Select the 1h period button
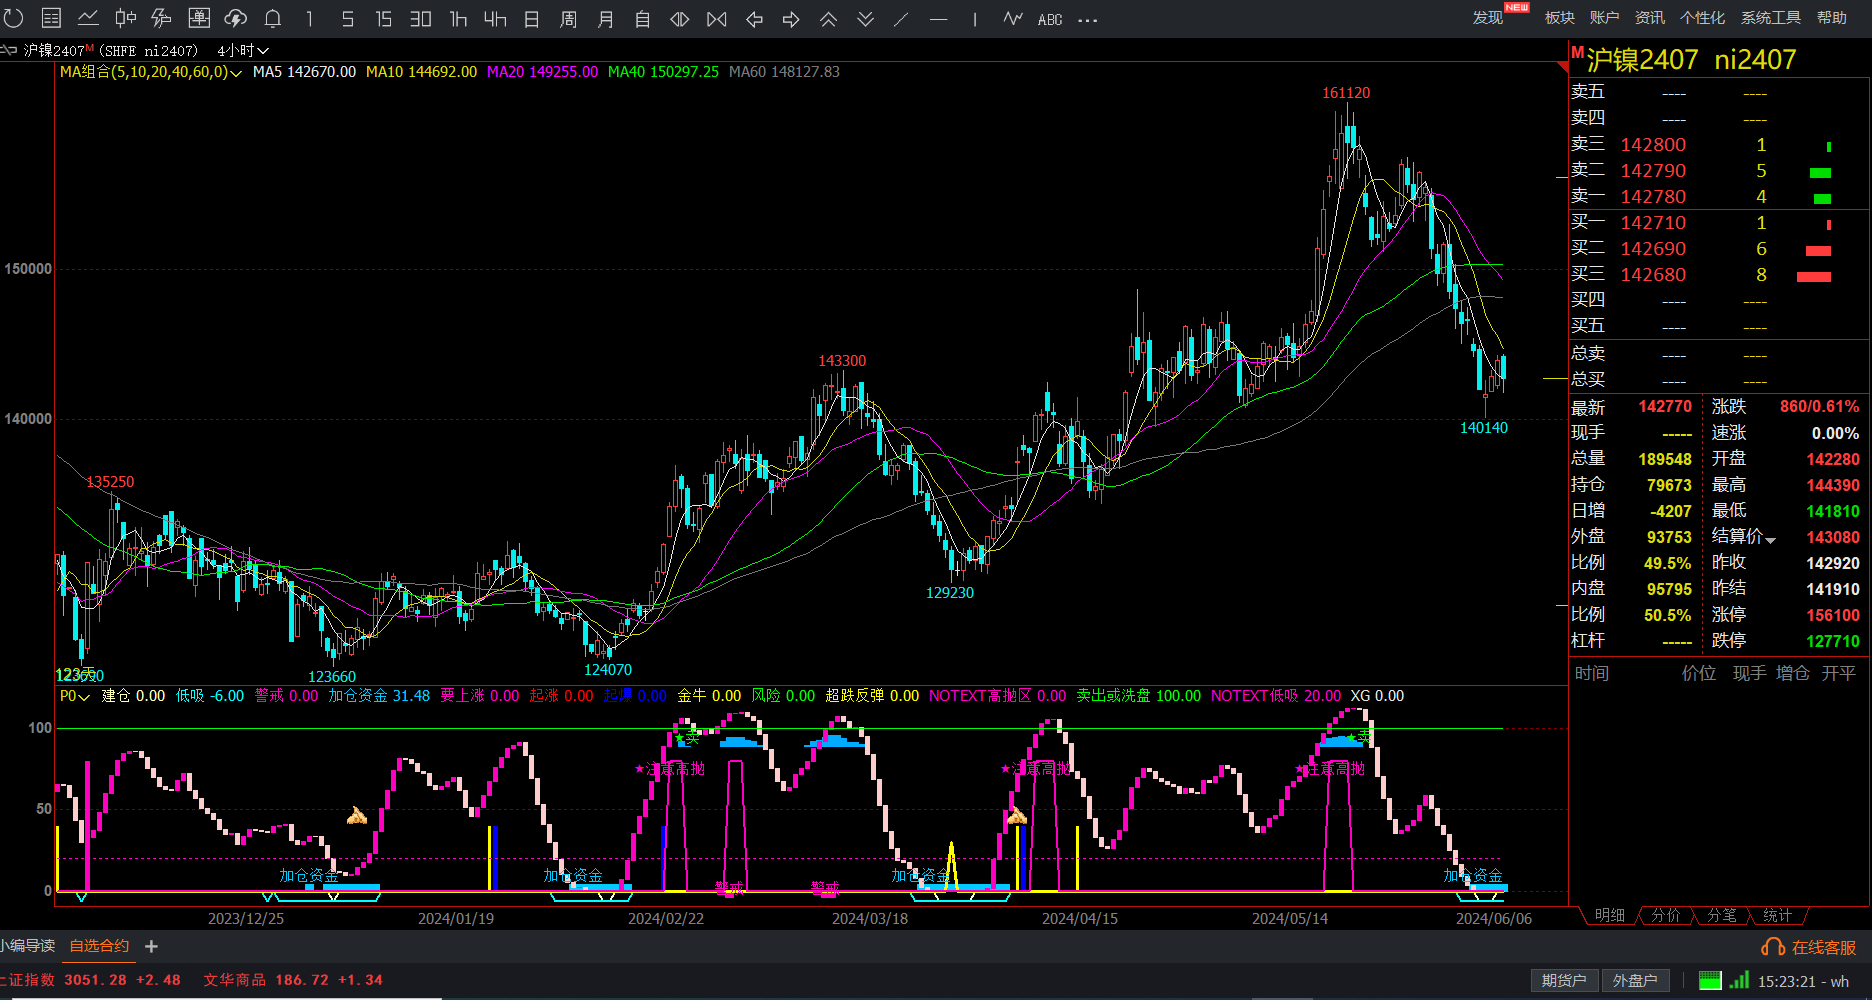 458,19
